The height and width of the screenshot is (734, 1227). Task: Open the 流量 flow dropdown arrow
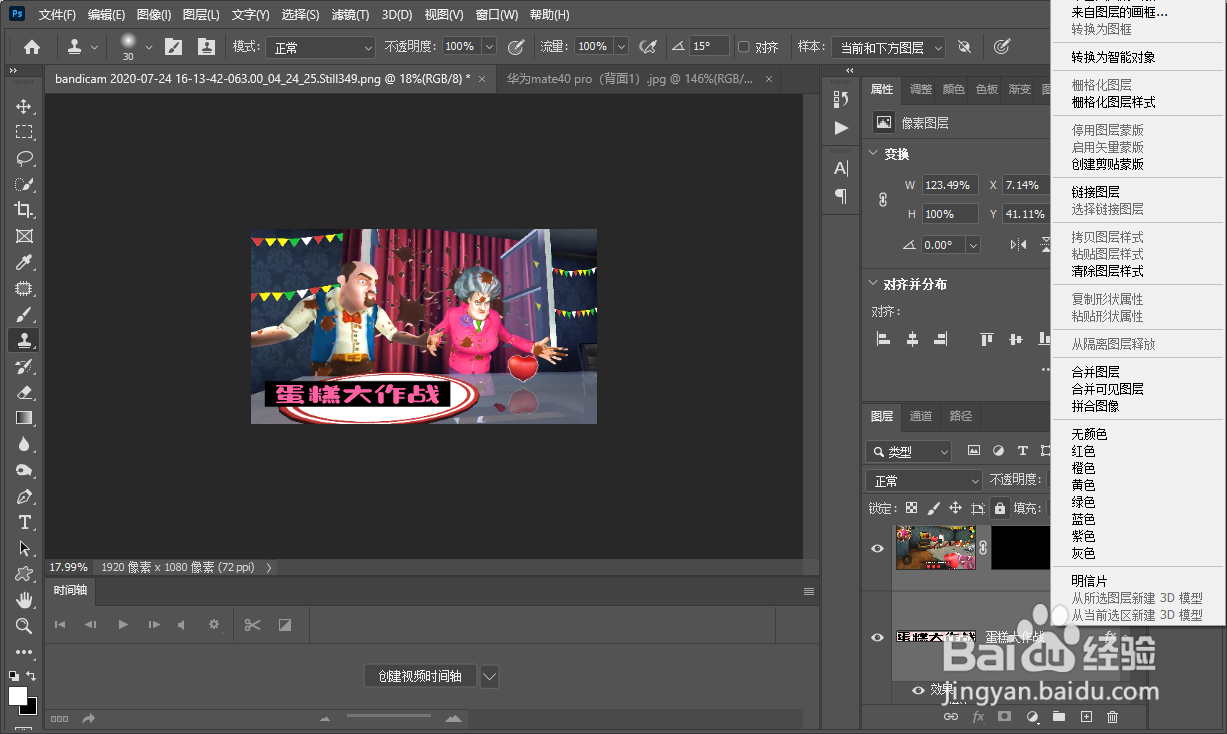(621, 47)
